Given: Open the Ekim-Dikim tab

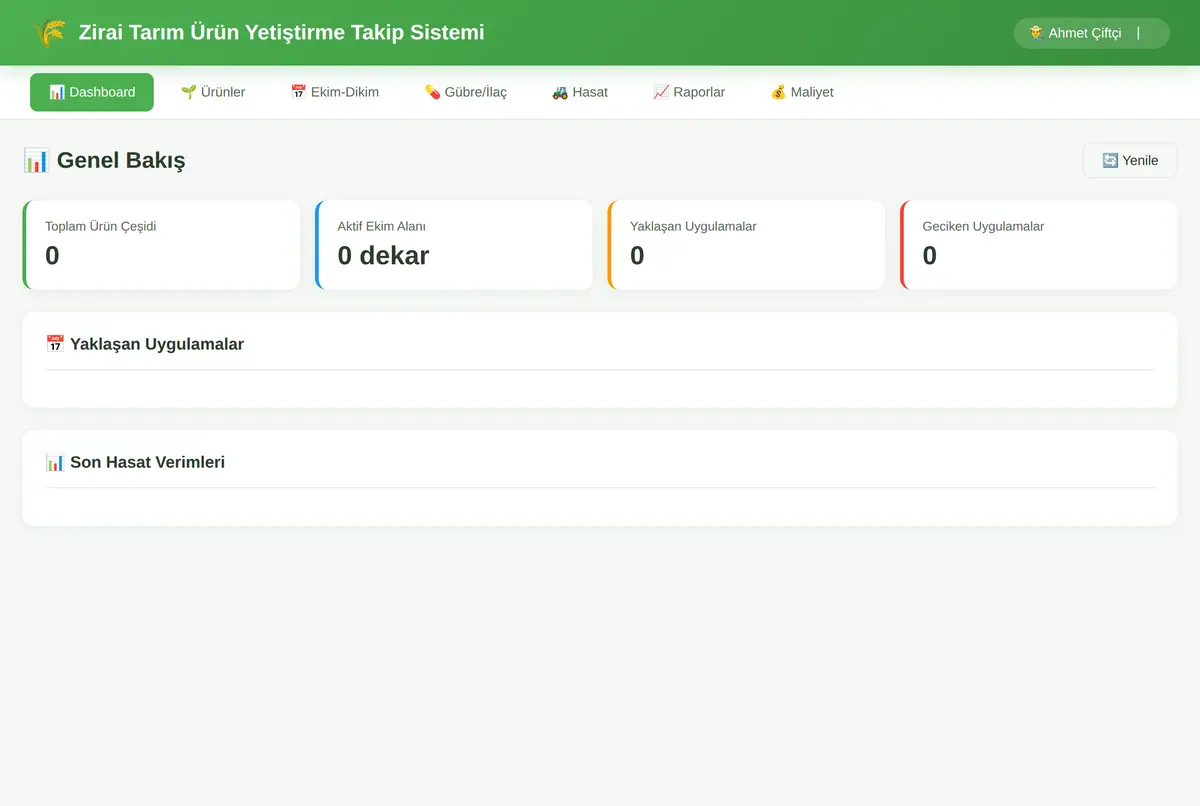Looking at the screenshot, I should coord(335,92).
